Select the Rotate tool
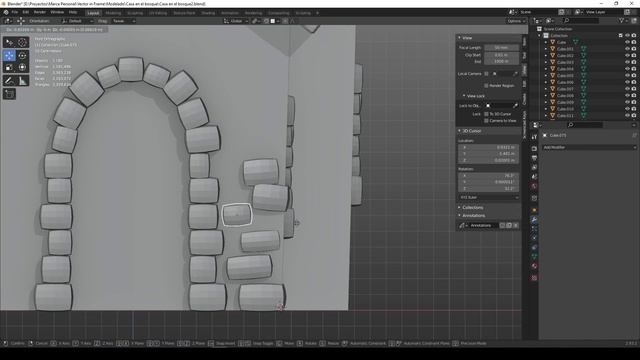640x360 pixels. click(22, 55)
